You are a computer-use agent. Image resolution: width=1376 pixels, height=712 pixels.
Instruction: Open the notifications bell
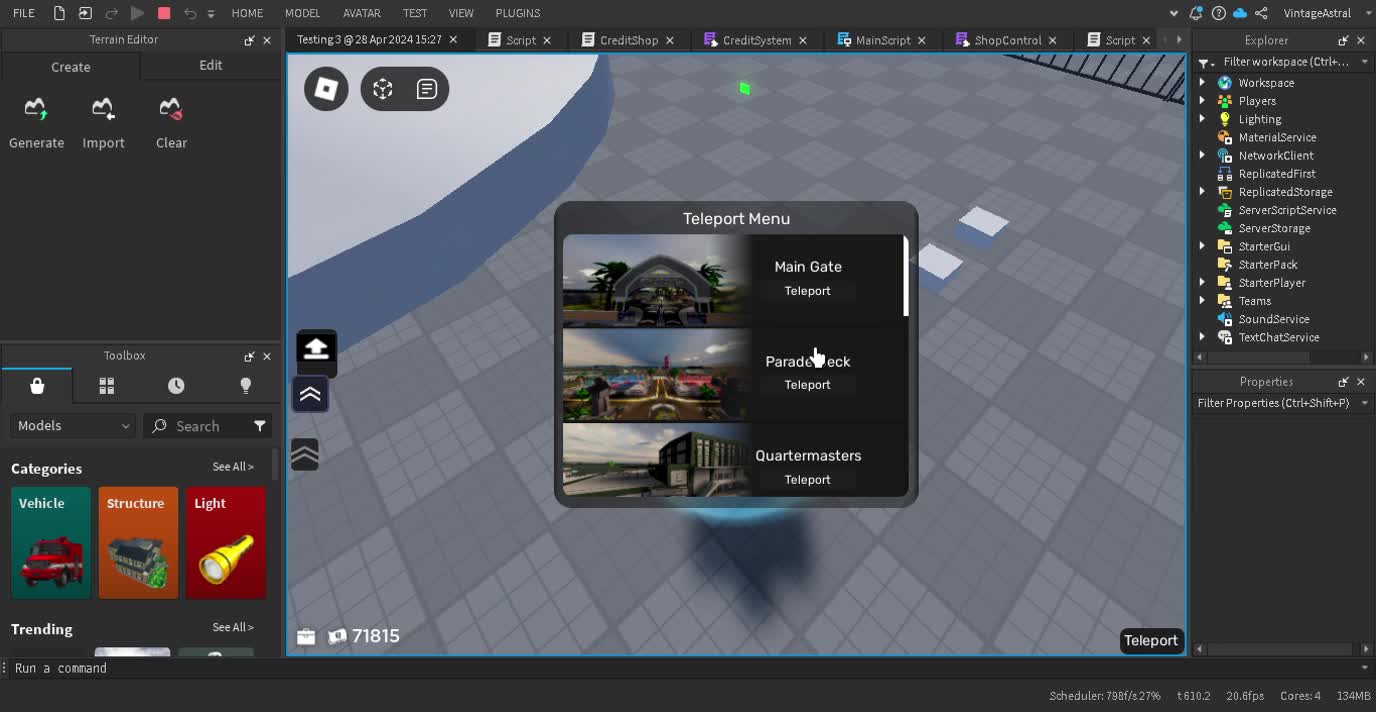tap(1196, 13)
